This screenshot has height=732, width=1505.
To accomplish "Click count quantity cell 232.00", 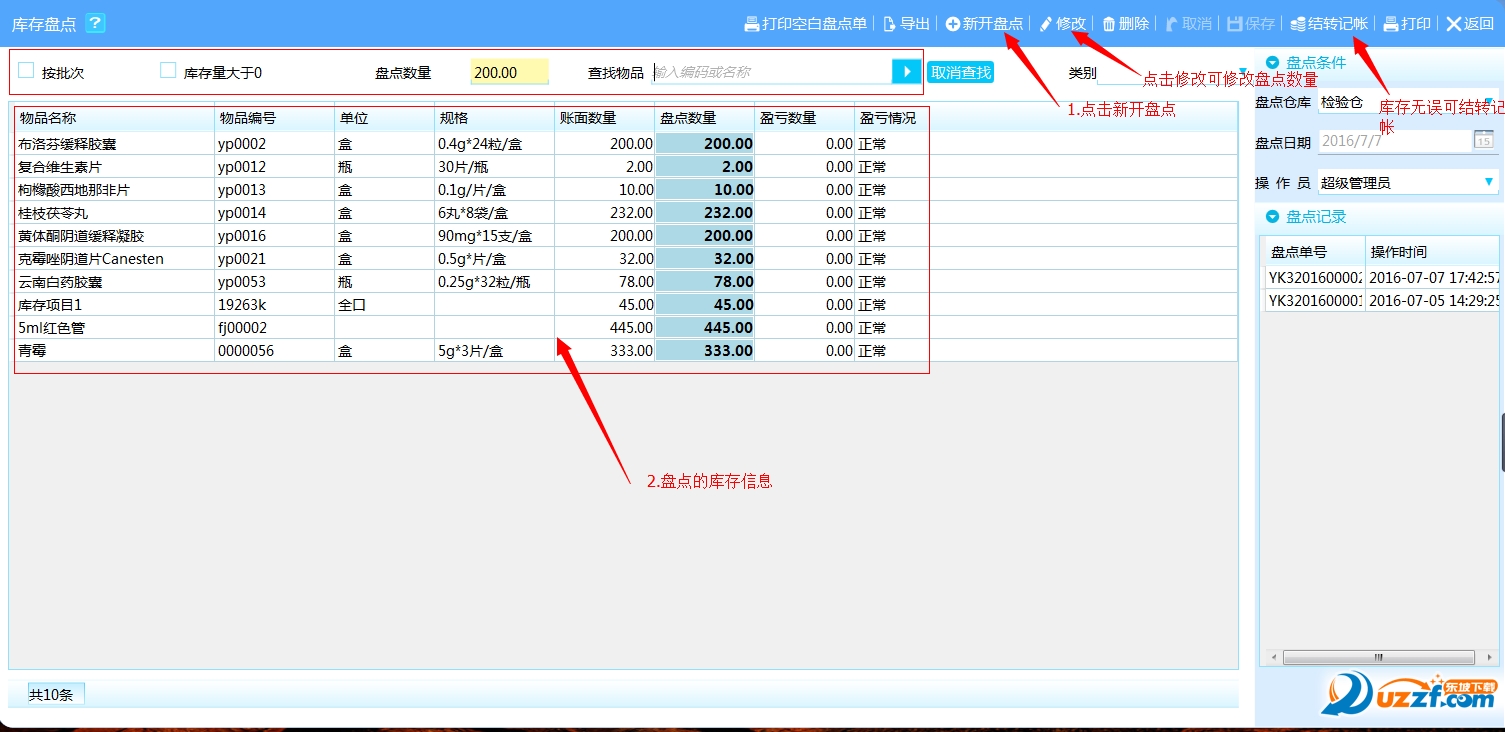I will coord(705,213).
